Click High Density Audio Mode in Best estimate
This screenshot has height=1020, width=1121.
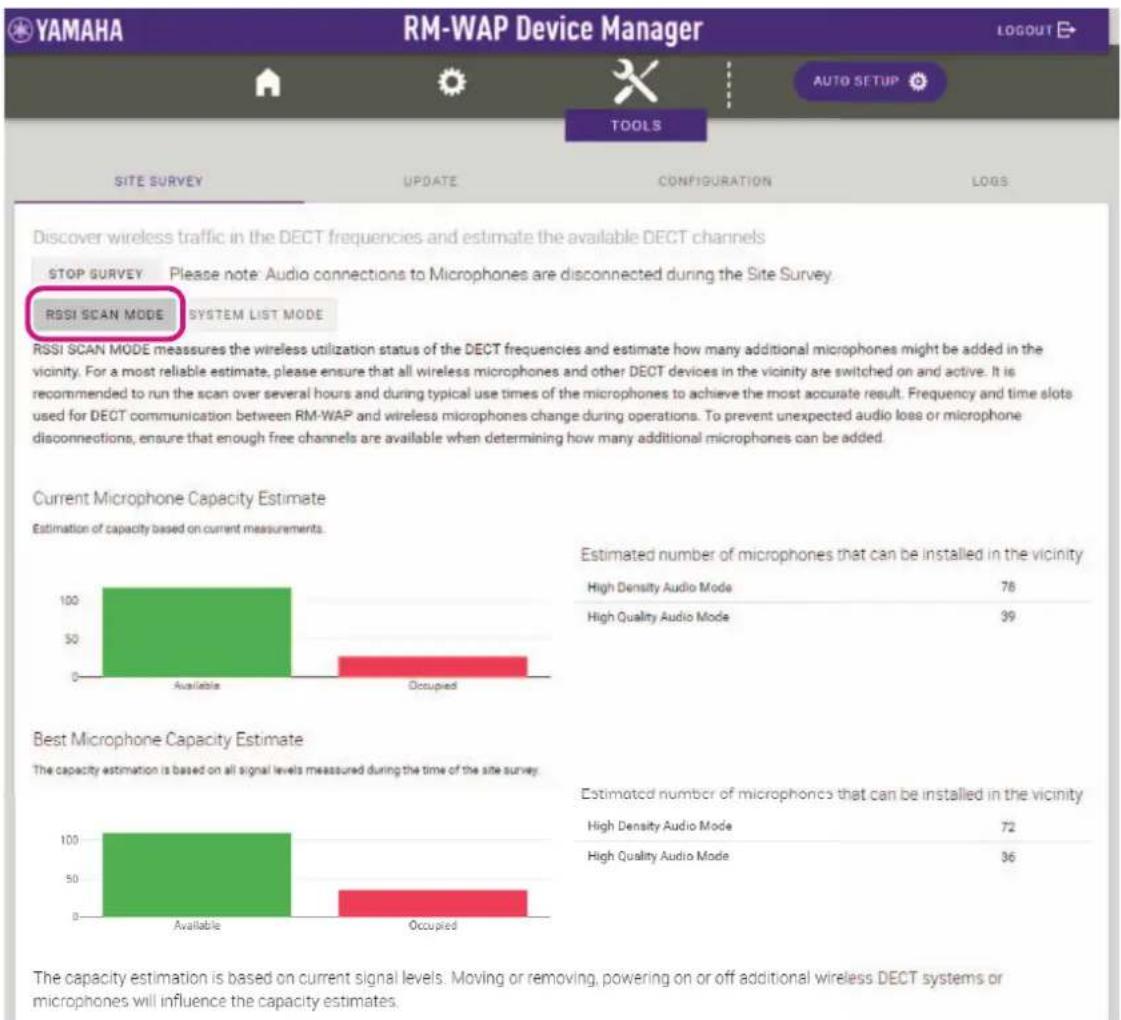coord(659,826)
